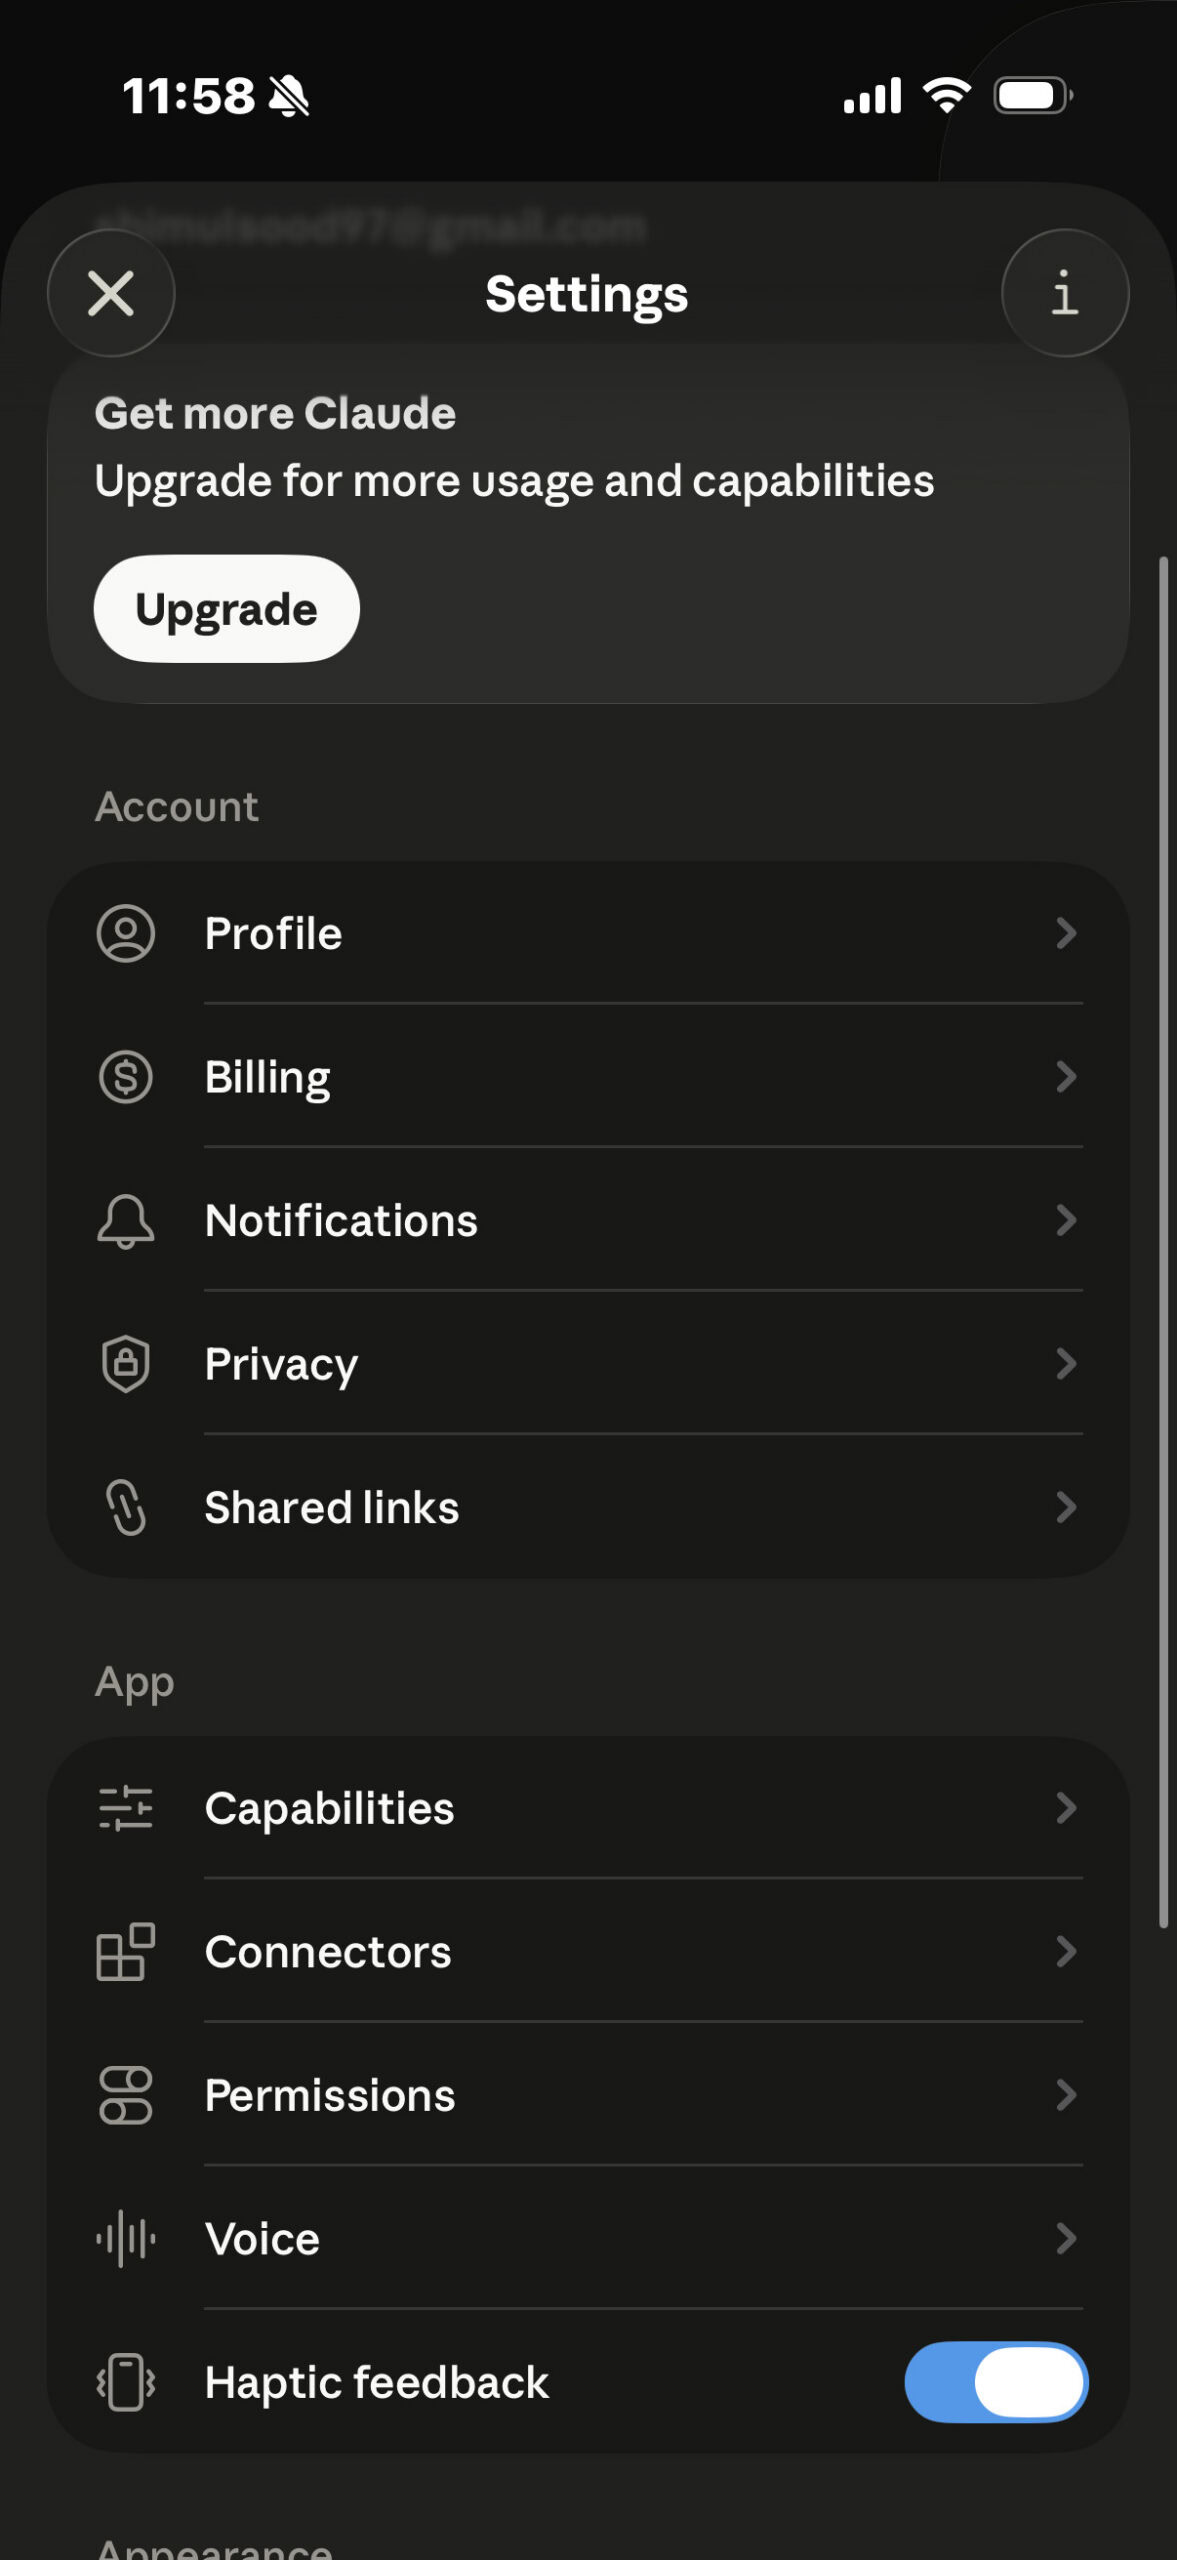This screenshot has height=2560, width=1177.
Task: Expand Profile via its chevron arrow
Action: click(1066, 933)
